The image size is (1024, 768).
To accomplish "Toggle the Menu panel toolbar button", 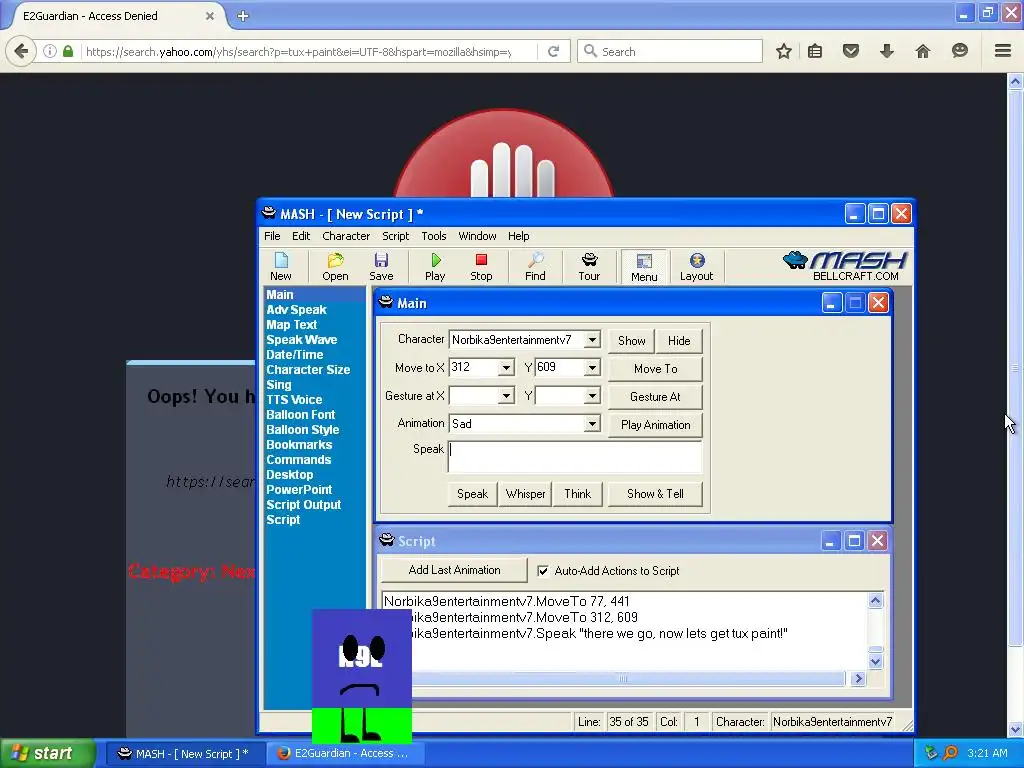I will [644, 267].
